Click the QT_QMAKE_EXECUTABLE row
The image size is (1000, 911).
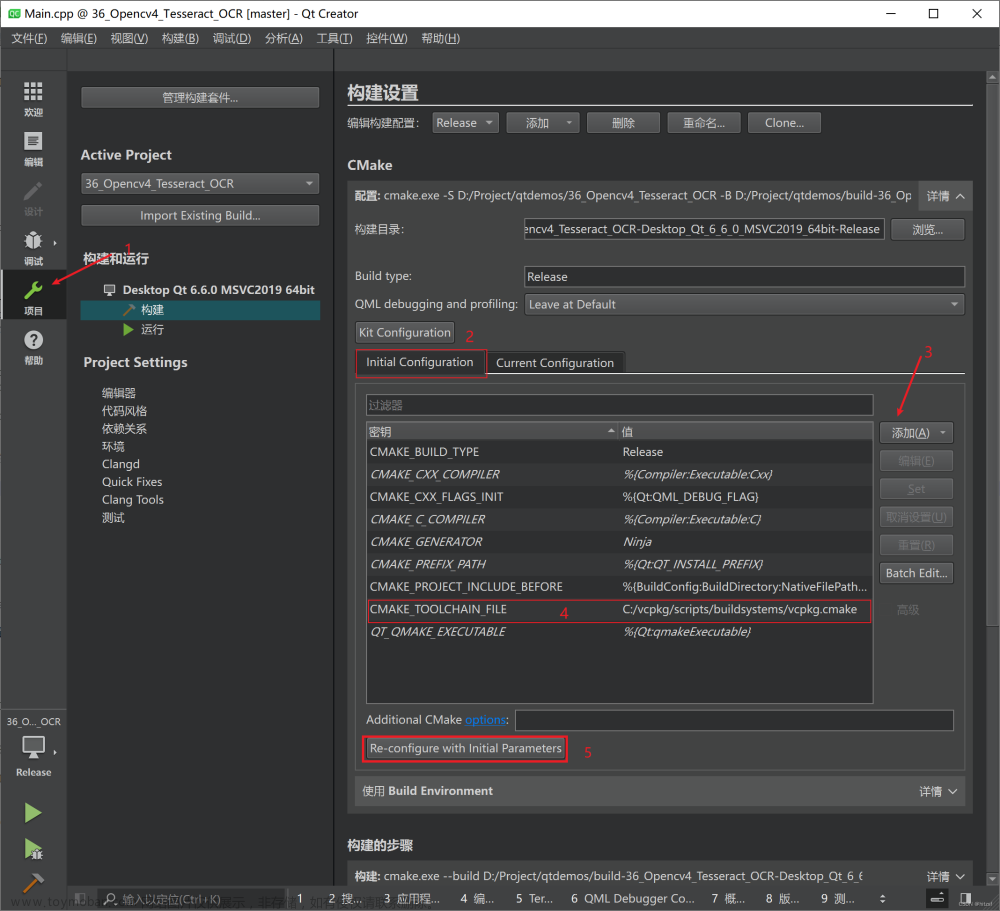pos(619,632)
